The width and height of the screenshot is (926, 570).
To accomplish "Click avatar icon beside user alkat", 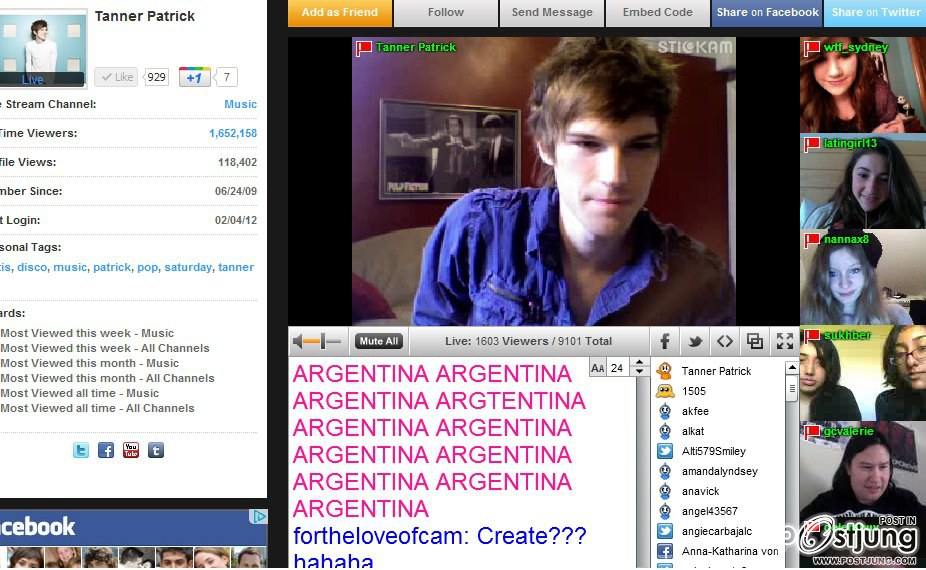I will [x=665, y=431].
